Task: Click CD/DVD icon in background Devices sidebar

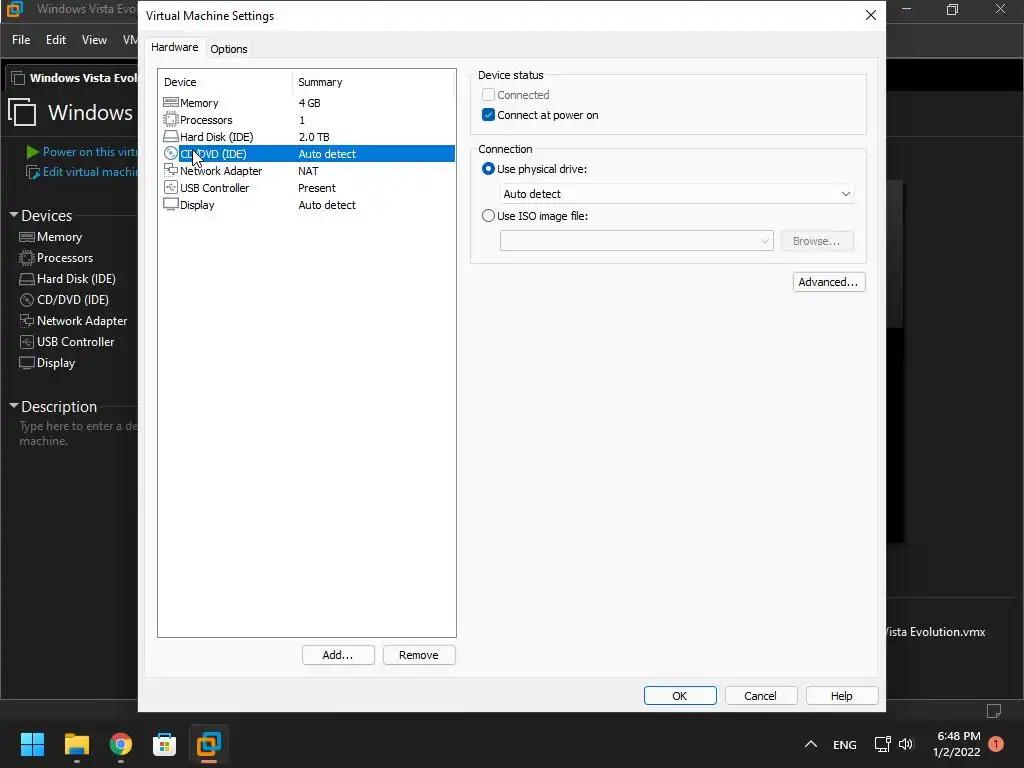Action: [x=27, y=300]
